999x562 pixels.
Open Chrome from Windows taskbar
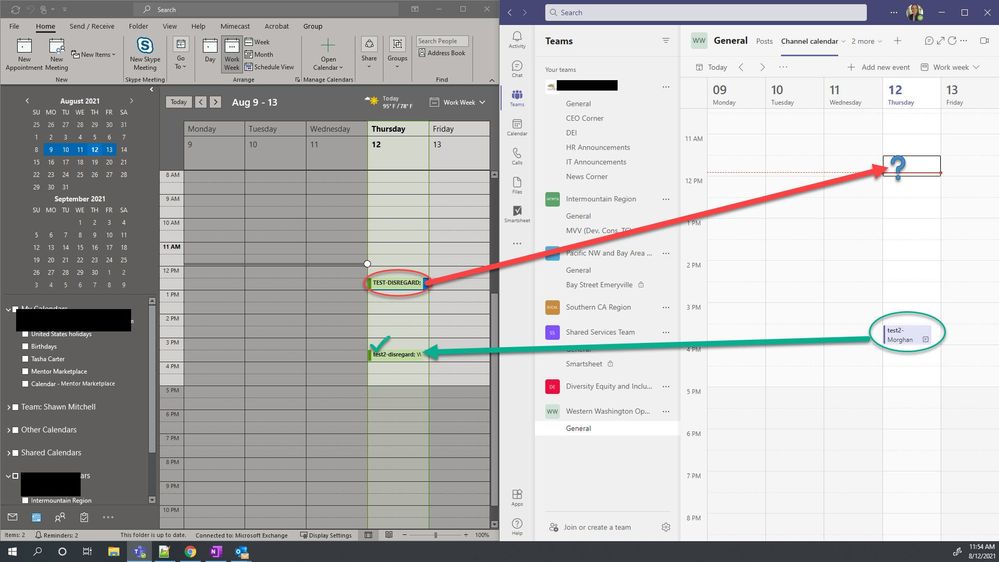(x=190, y=552)
